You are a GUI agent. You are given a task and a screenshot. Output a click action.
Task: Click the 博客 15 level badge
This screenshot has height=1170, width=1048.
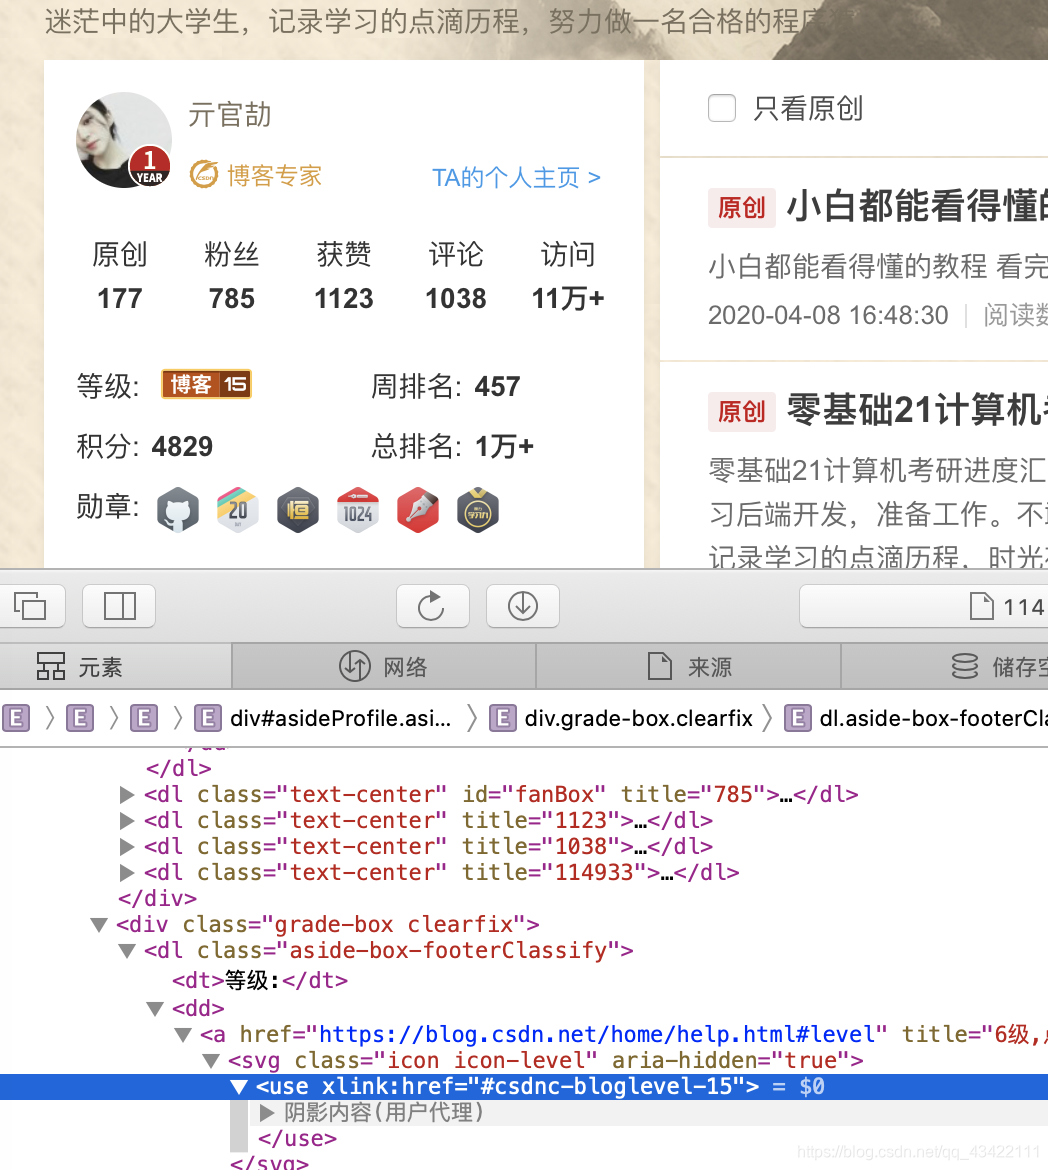(206, 385)
